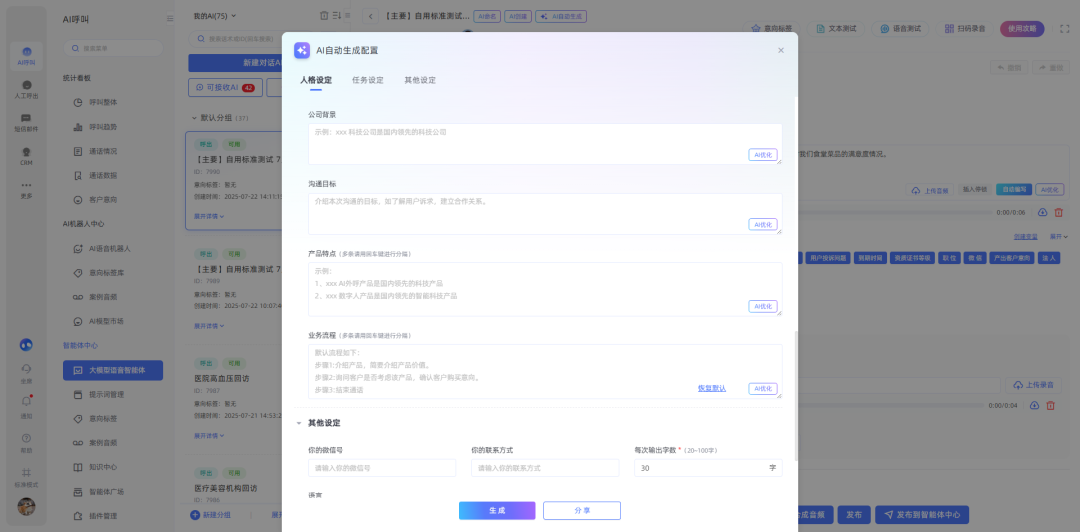The image size is (1080, 532).
Task: Click 每次输出字数 field showing 30
Action: coord(708,468)
